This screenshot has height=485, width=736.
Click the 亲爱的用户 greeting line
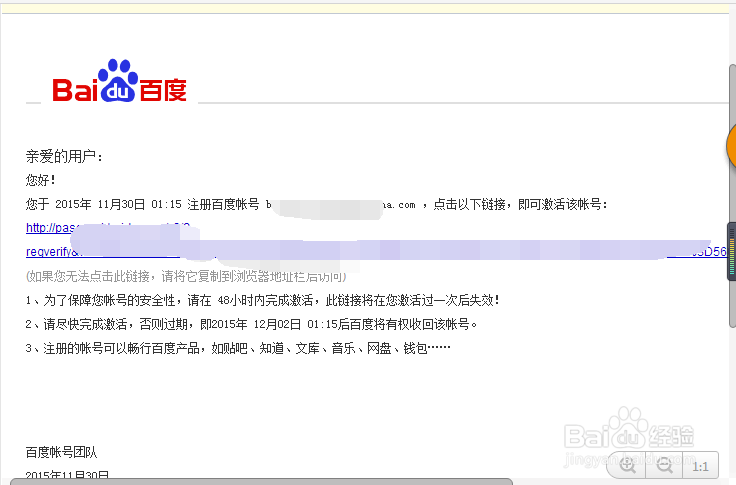pyautogui.click(x=64, y=156)
